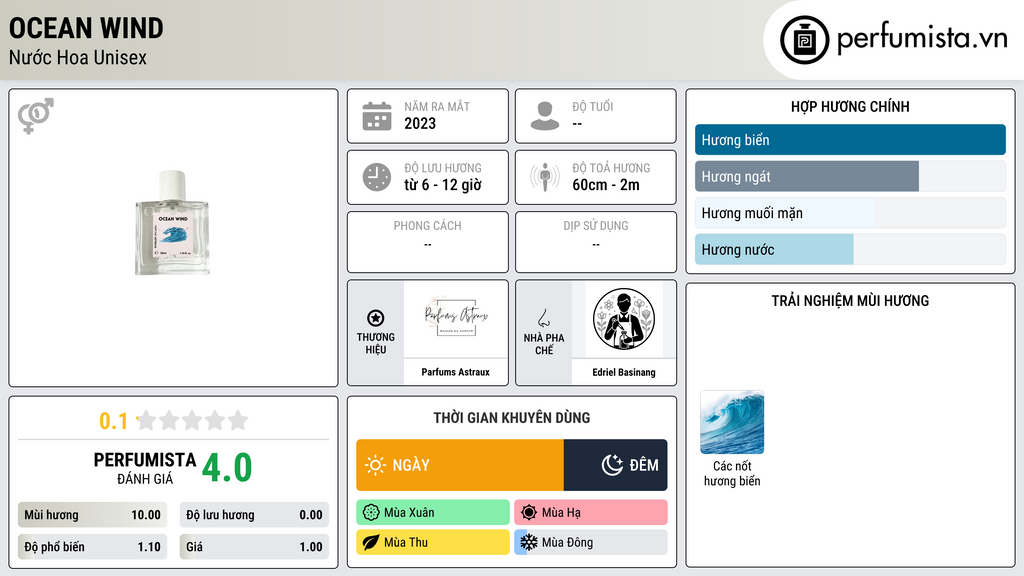Image resolution: width=1024 pixels, height=576 pixels.
Task: Click the nose perfumer icon
Action: 543,318
